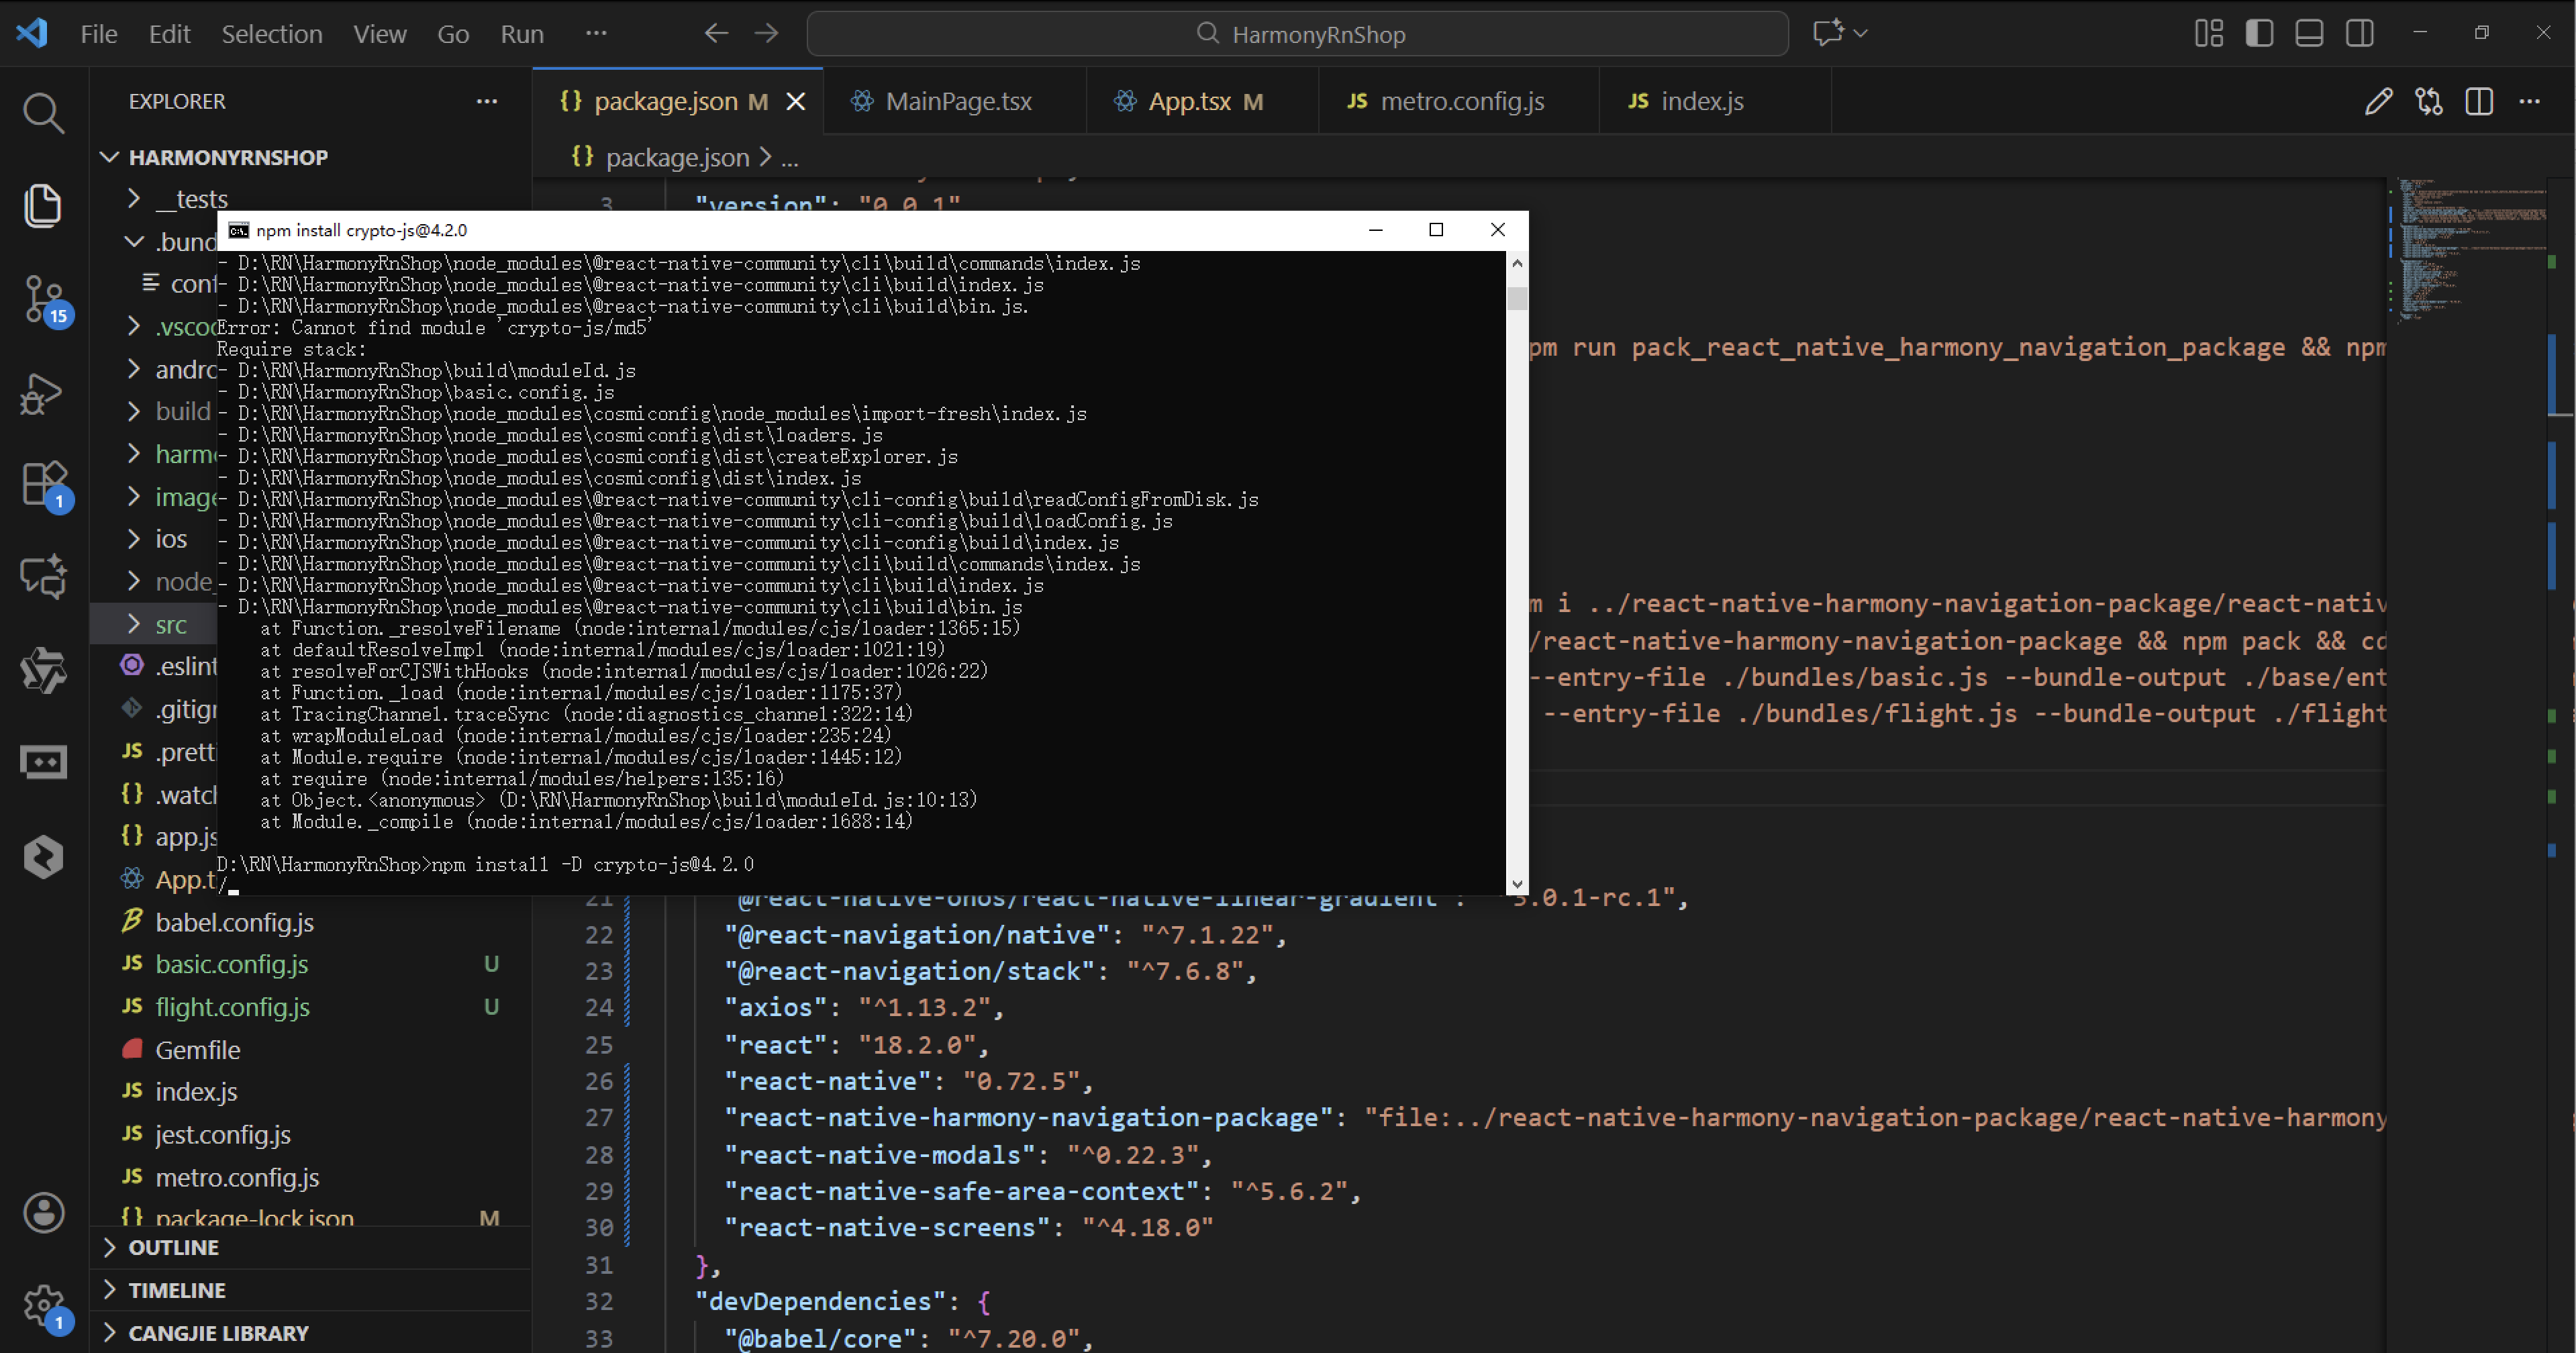
Task: Click the HarmonyRnShop command center search box
Action: (x=1297, y=33)
